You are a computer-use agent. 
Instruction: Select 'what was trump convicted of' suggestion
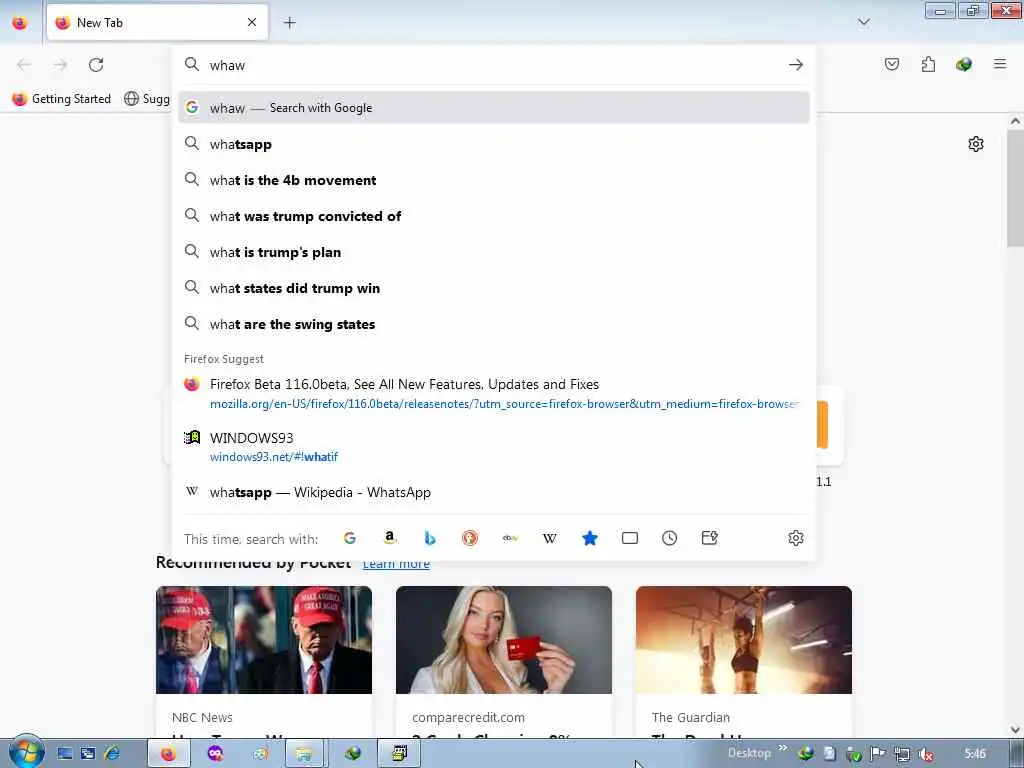494,216
